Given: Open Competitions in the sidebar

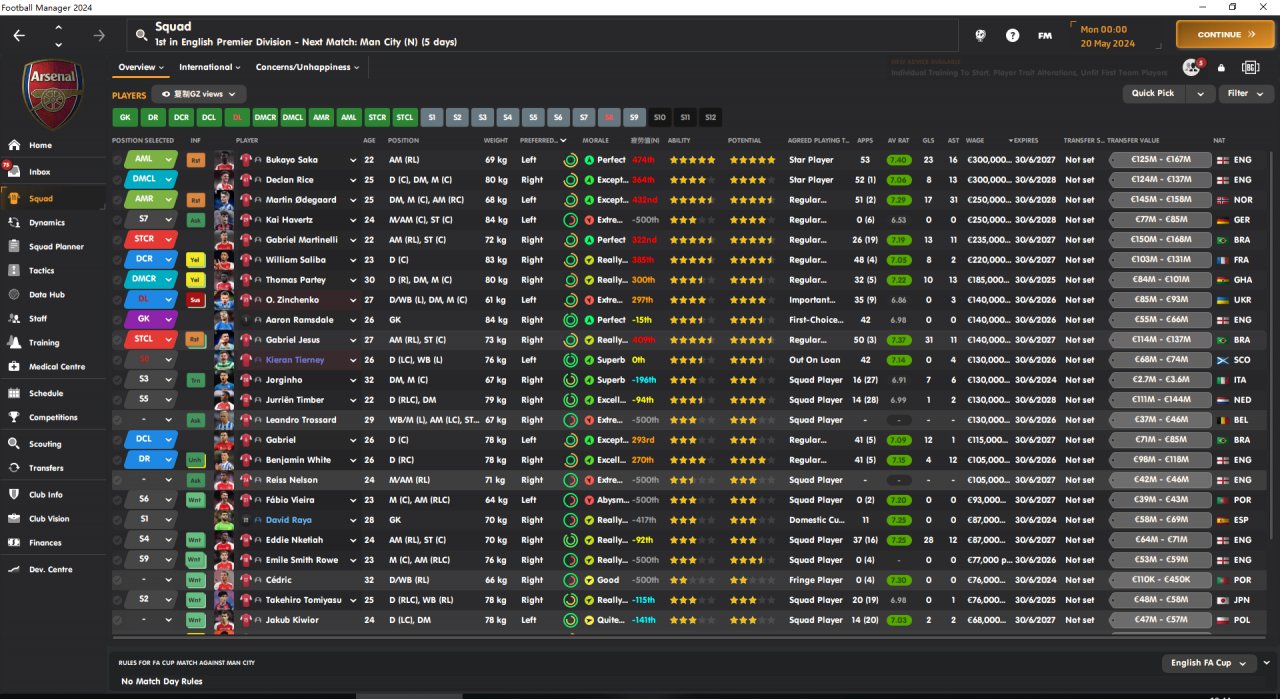Looking at the screenshot, I should 53,417.
